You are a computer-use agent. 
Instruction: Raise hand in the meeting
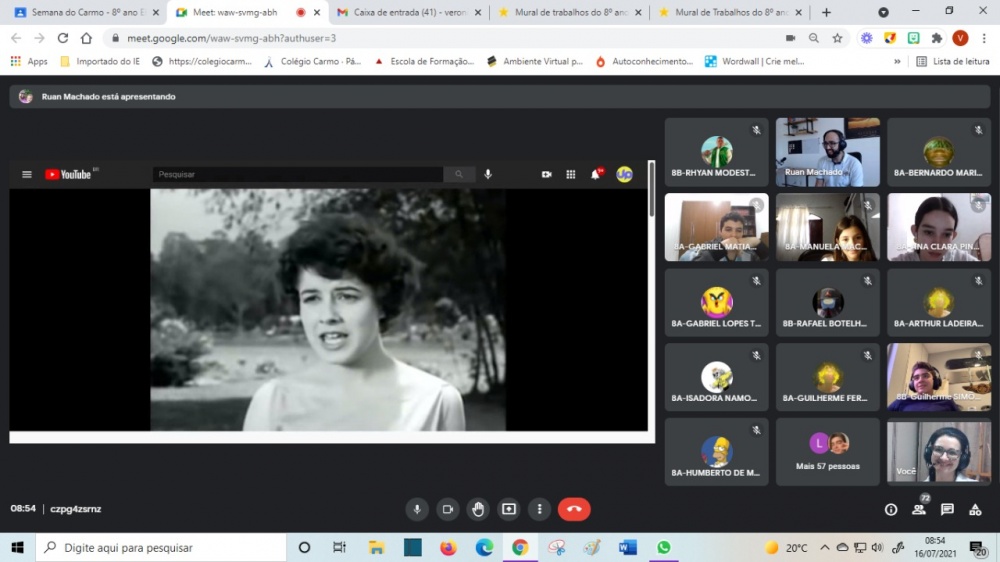click(x=478, y=509)
